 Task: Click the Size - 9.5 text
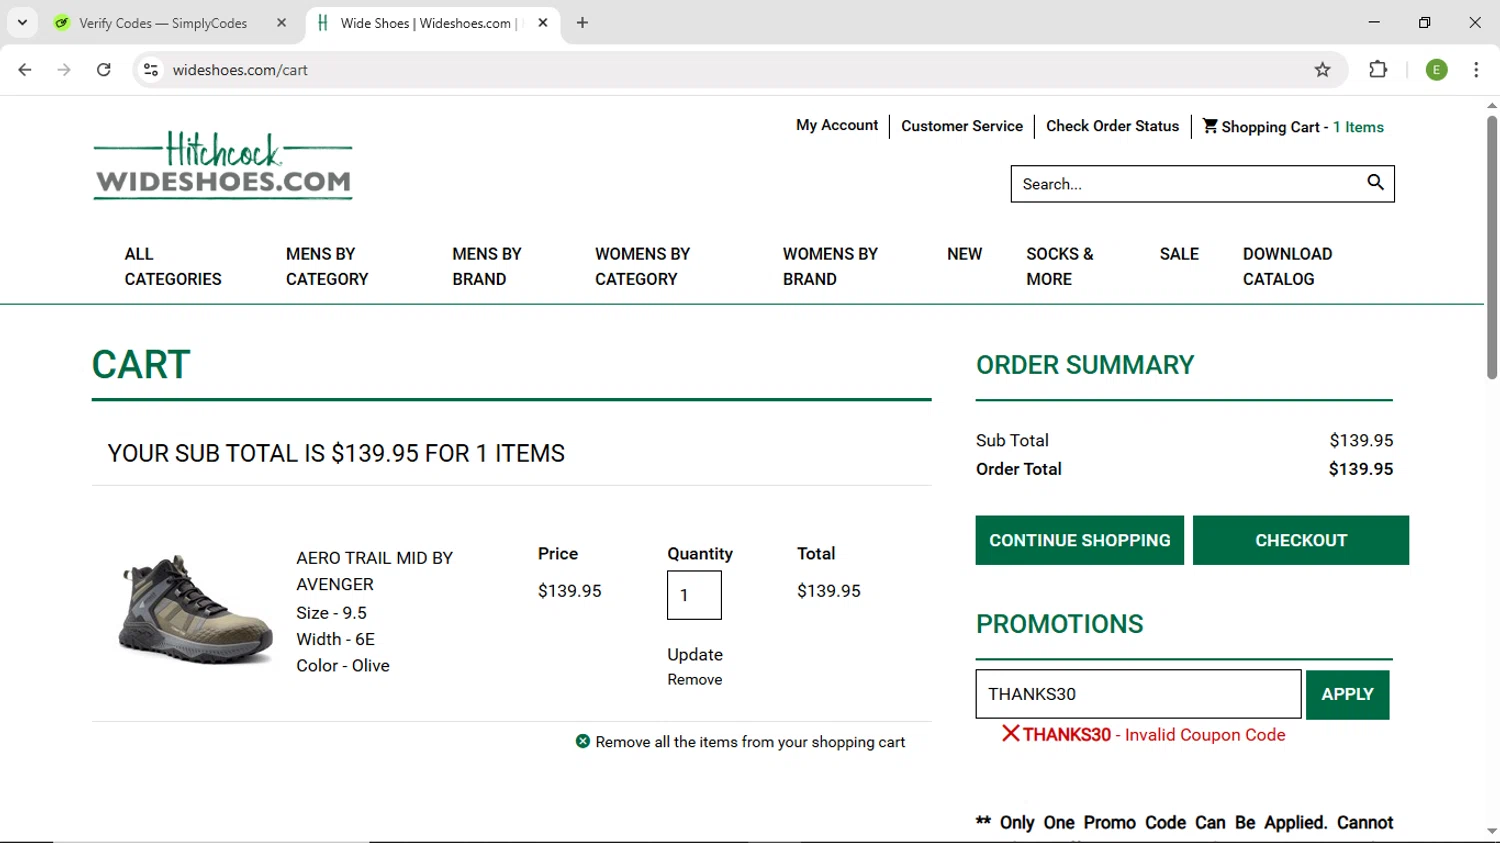pyautogui.click(x=331, y=613)
